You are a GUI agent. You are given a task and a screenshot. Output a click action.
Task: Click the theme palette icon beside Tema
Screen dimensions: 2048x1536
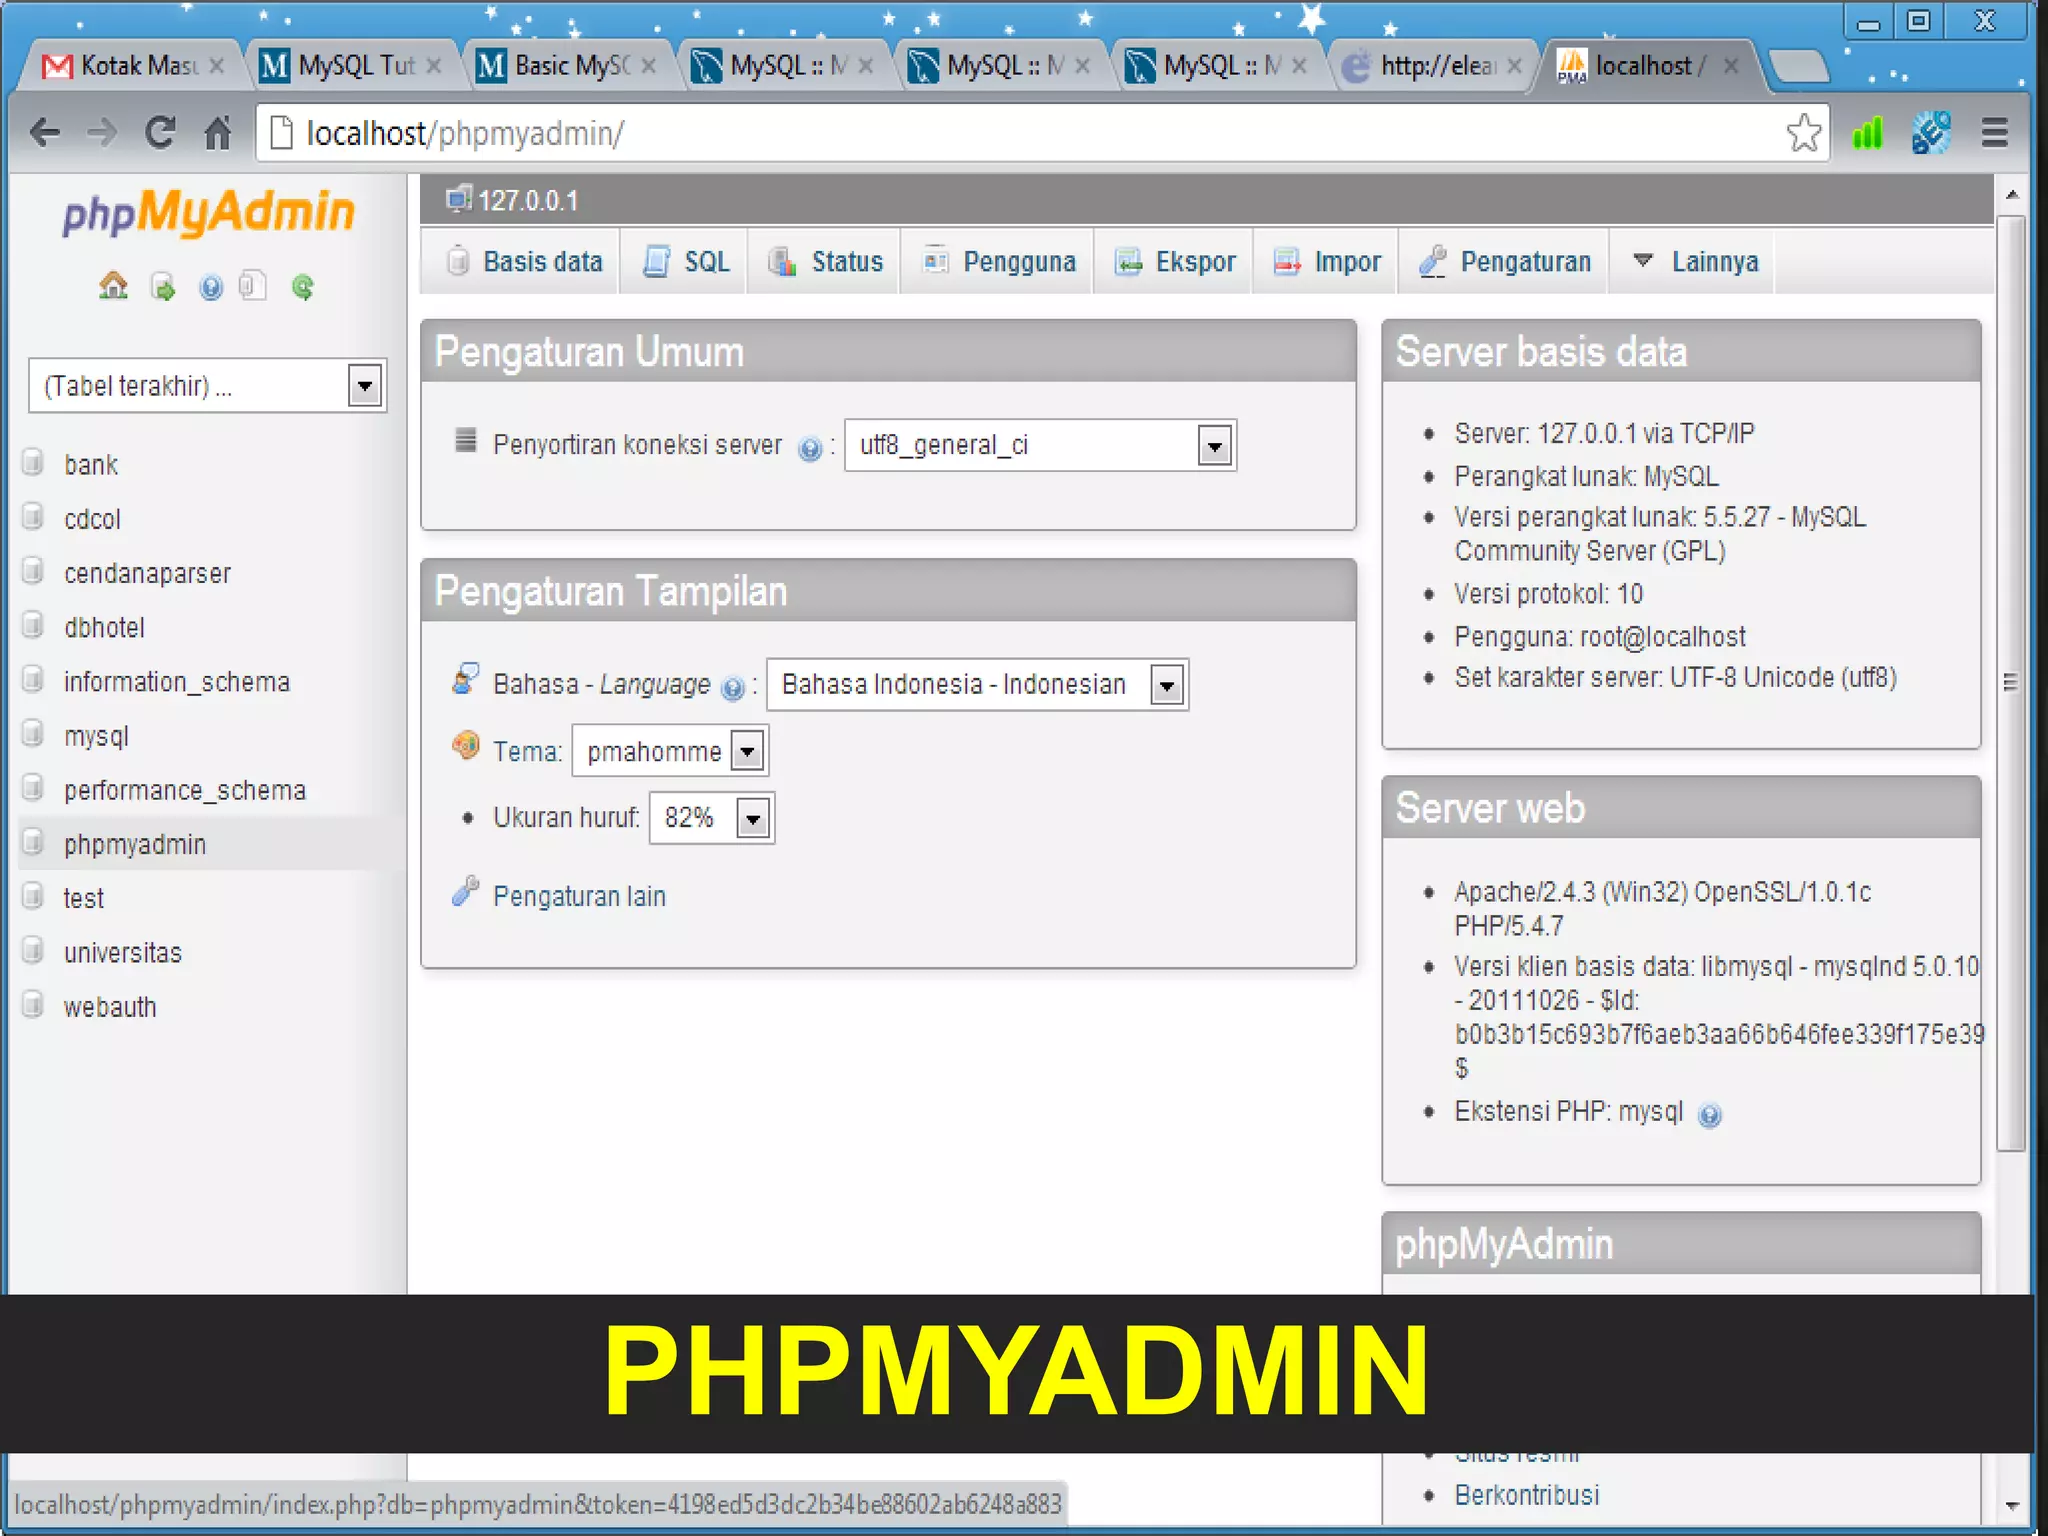(466, 745)
